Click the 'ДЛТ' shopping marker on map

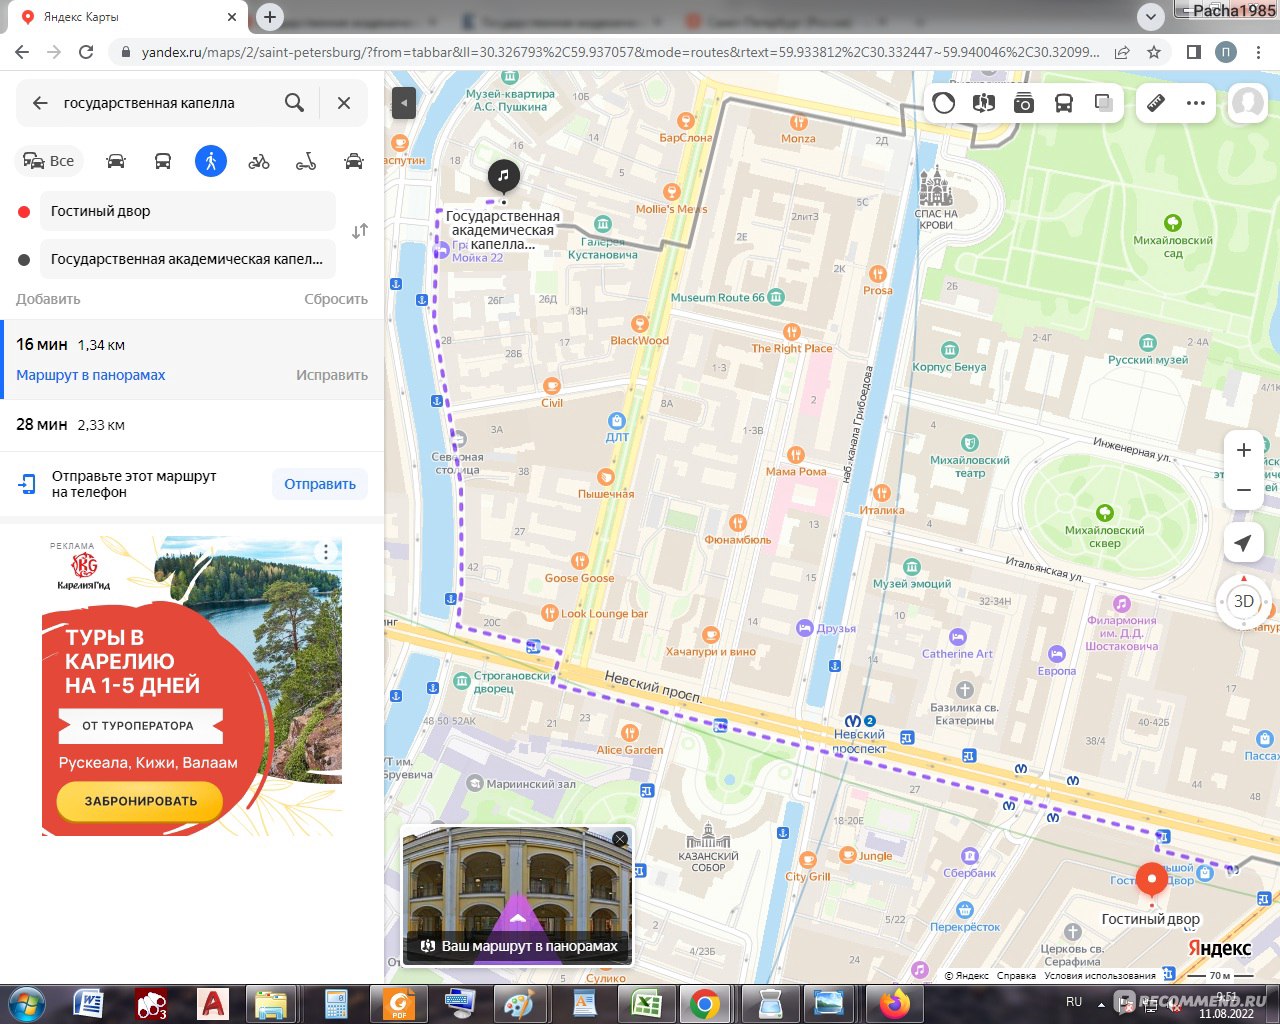617,421
